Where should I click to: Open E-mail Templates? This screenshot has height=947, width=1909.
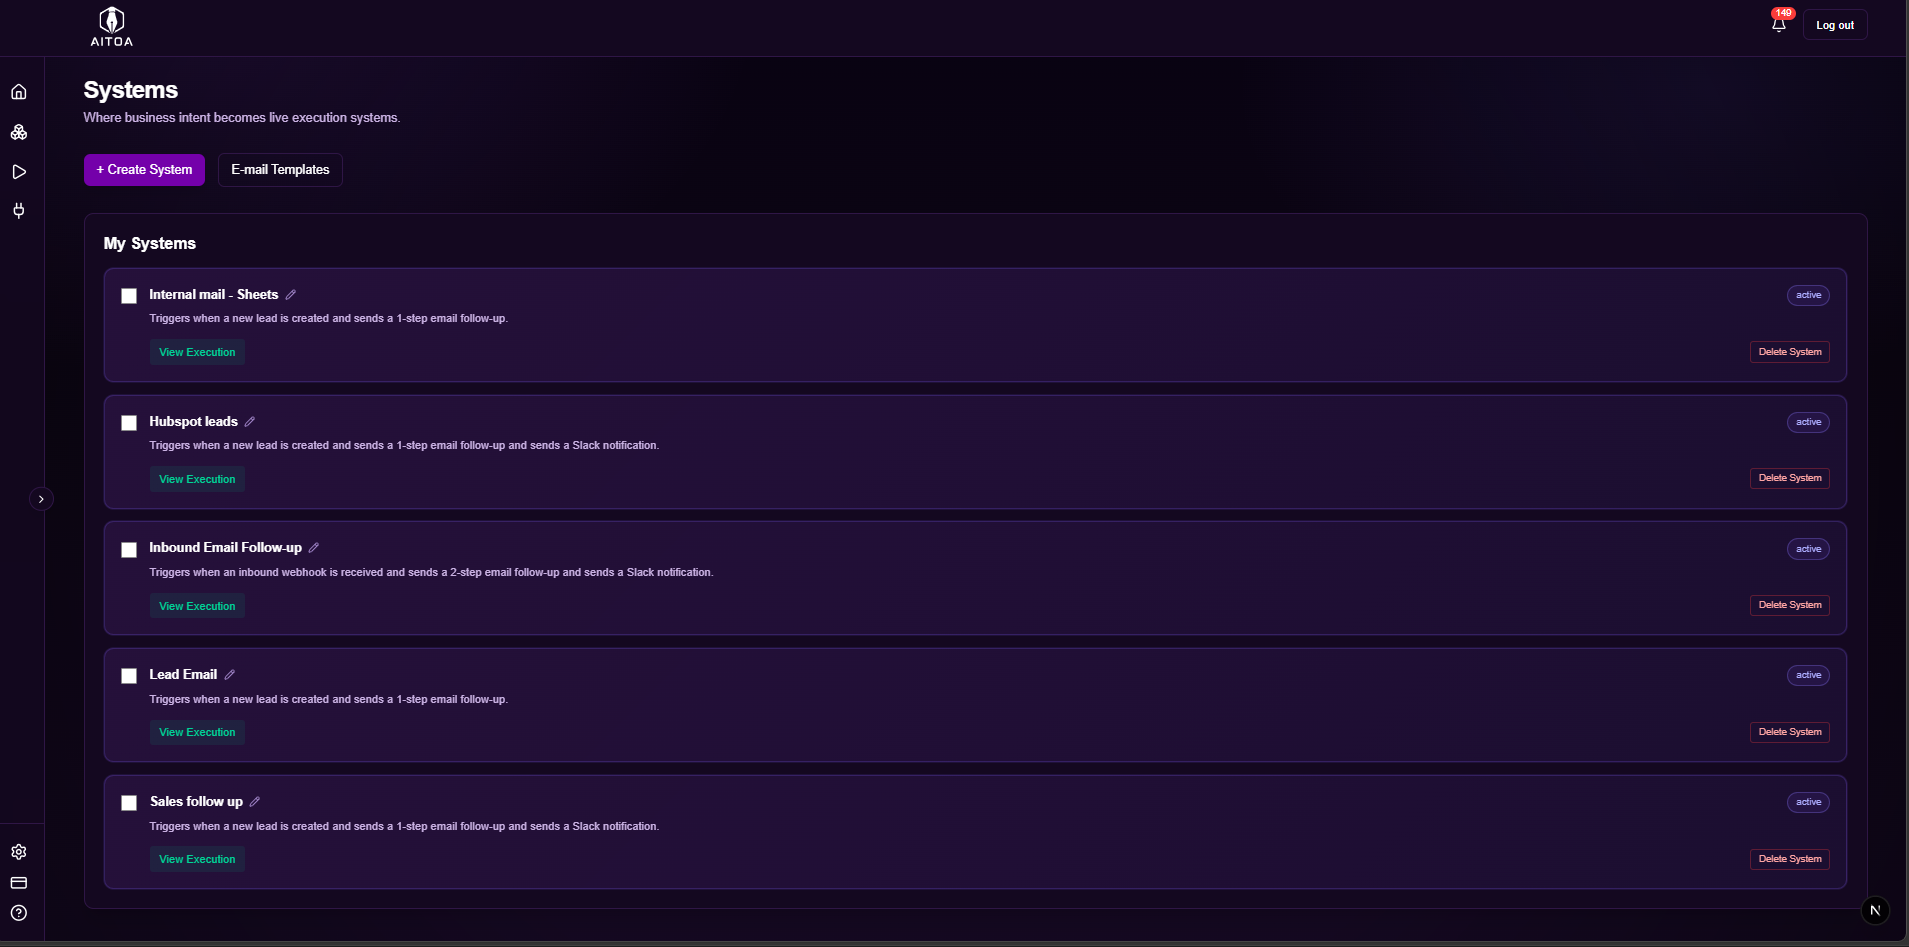tap(280, 170)
